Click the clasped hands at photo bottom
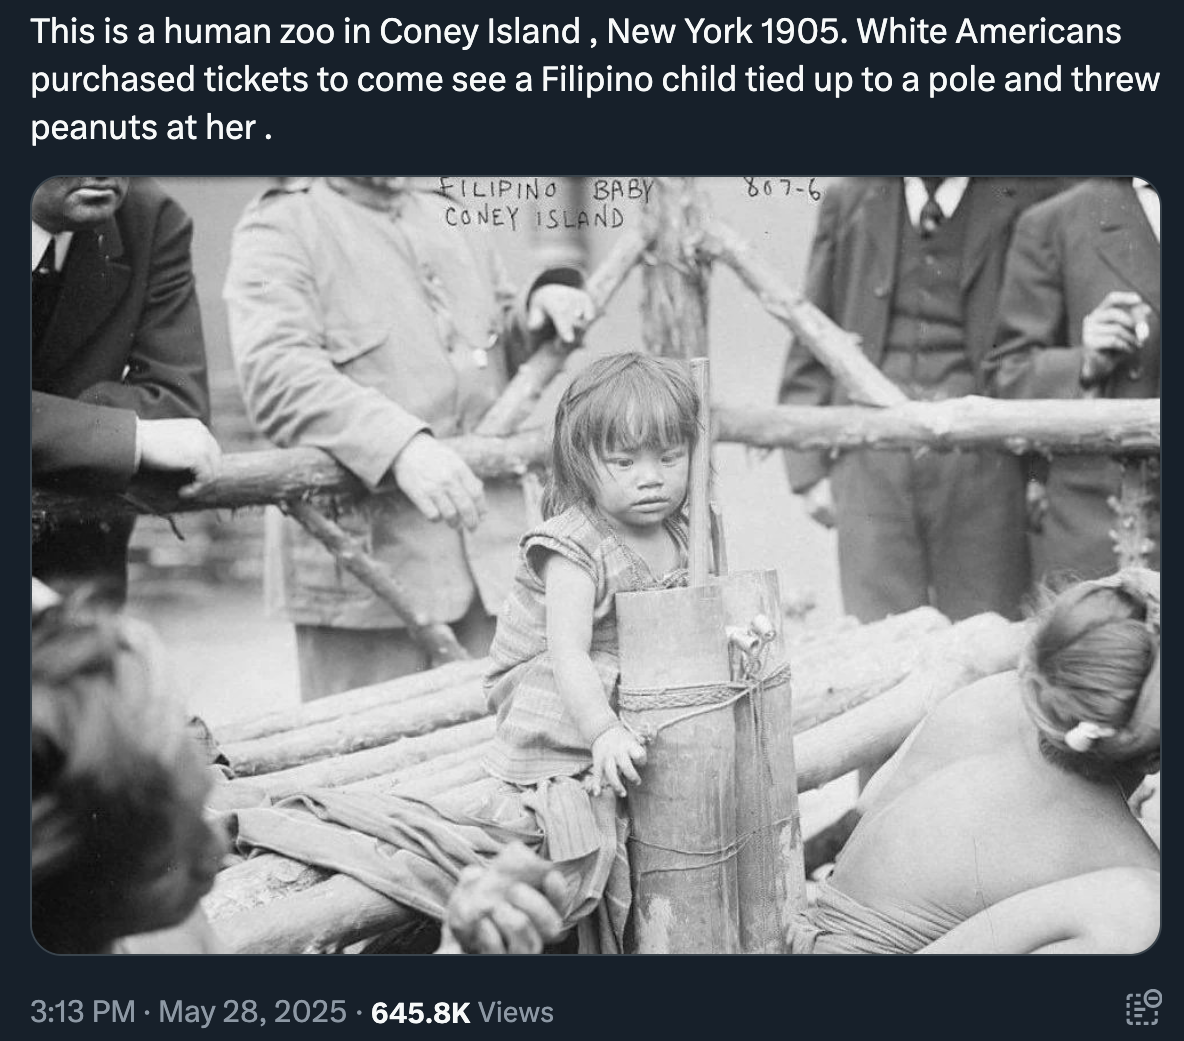The image size is (1184, 1041). pos(504,897)
